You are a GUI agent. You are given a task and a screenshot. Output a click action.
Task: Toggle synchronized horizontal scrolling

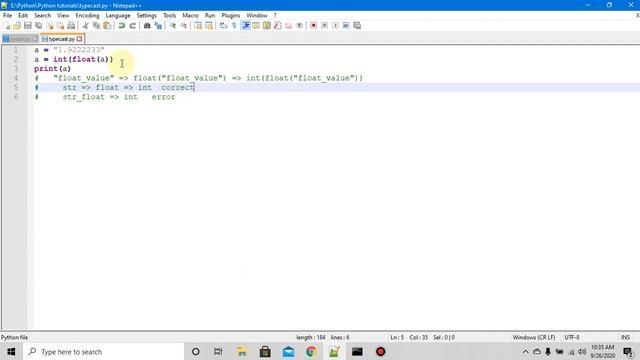click(x=209, y=26)
